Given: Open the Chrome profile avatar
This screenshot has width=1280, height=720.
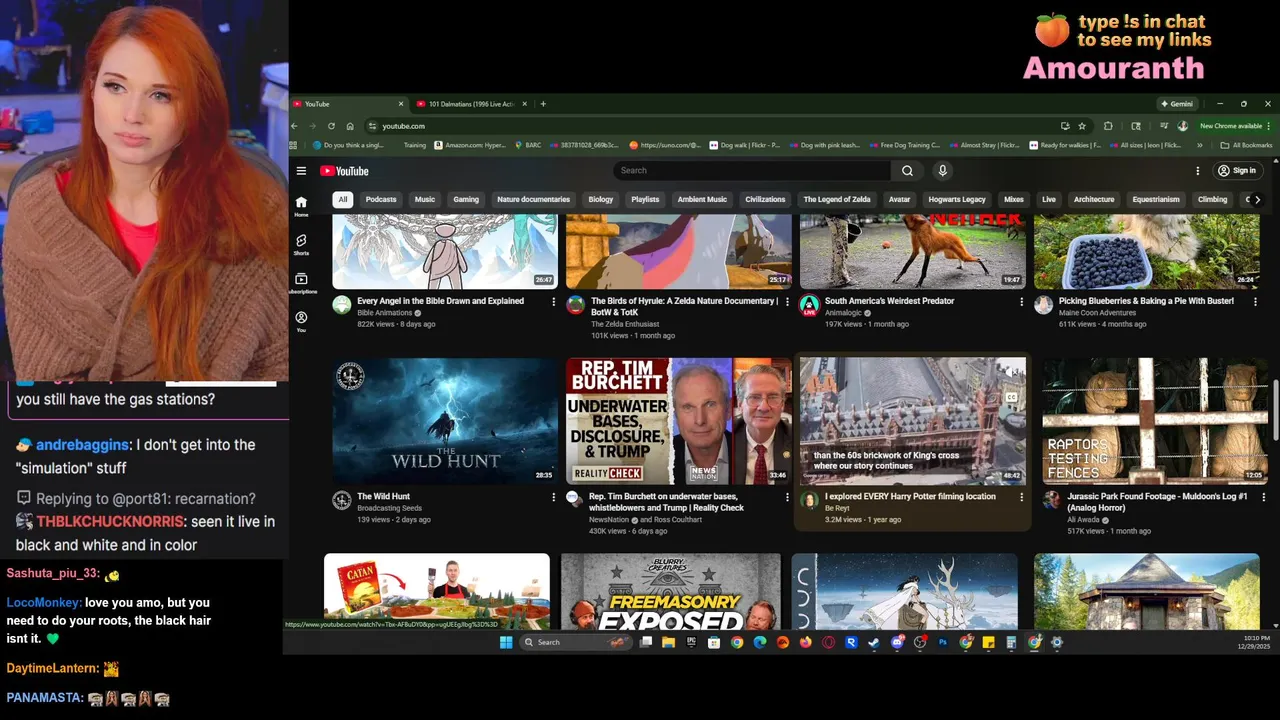Looking at the screenshot, I should tap(1183, 126).
